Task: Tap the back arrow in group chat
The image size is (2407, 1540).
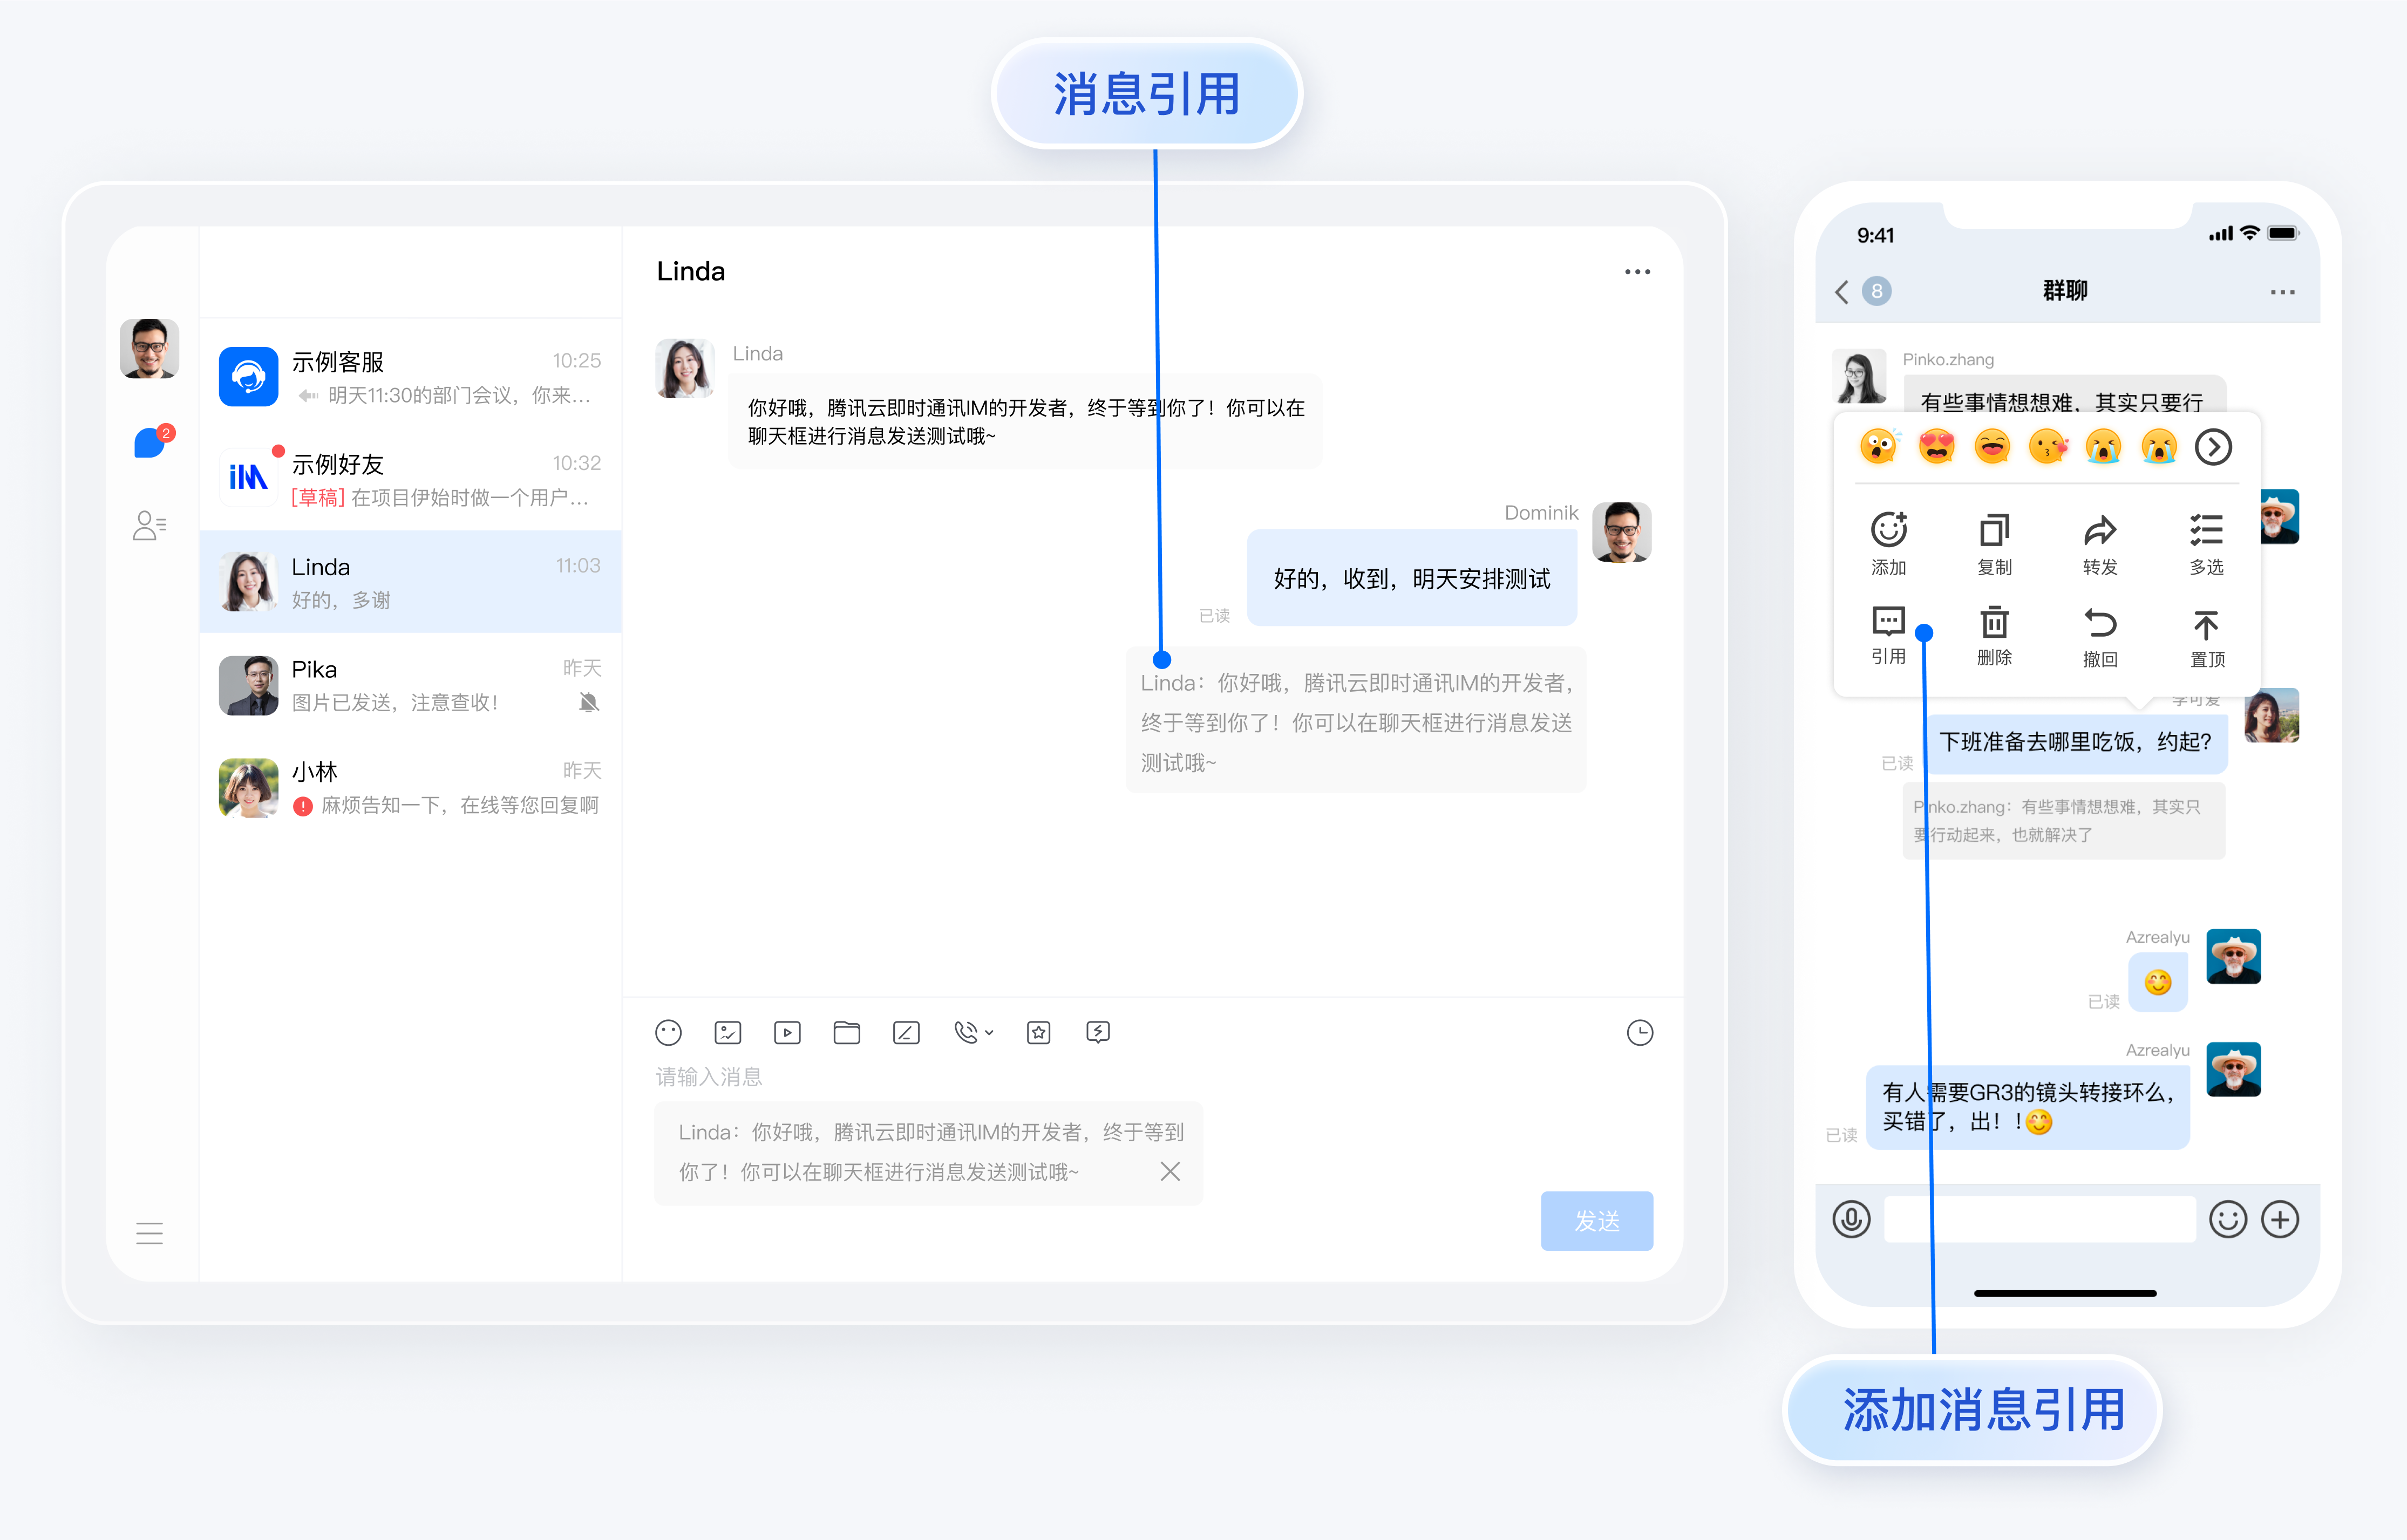Action: [x=1841, y=291]
